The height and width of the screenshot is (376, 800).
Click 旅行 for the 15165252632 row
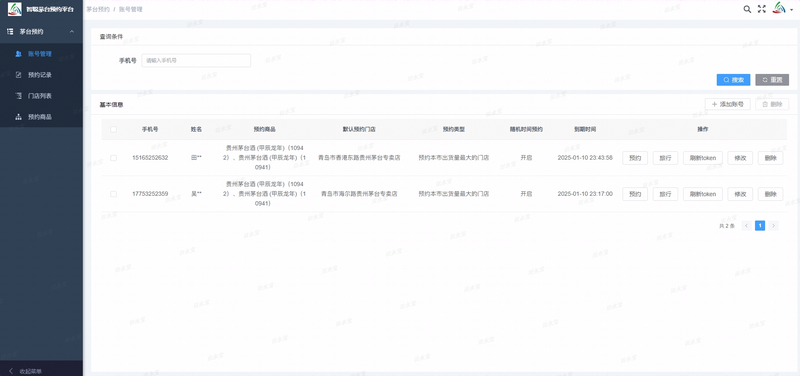[x=665, y=158]
